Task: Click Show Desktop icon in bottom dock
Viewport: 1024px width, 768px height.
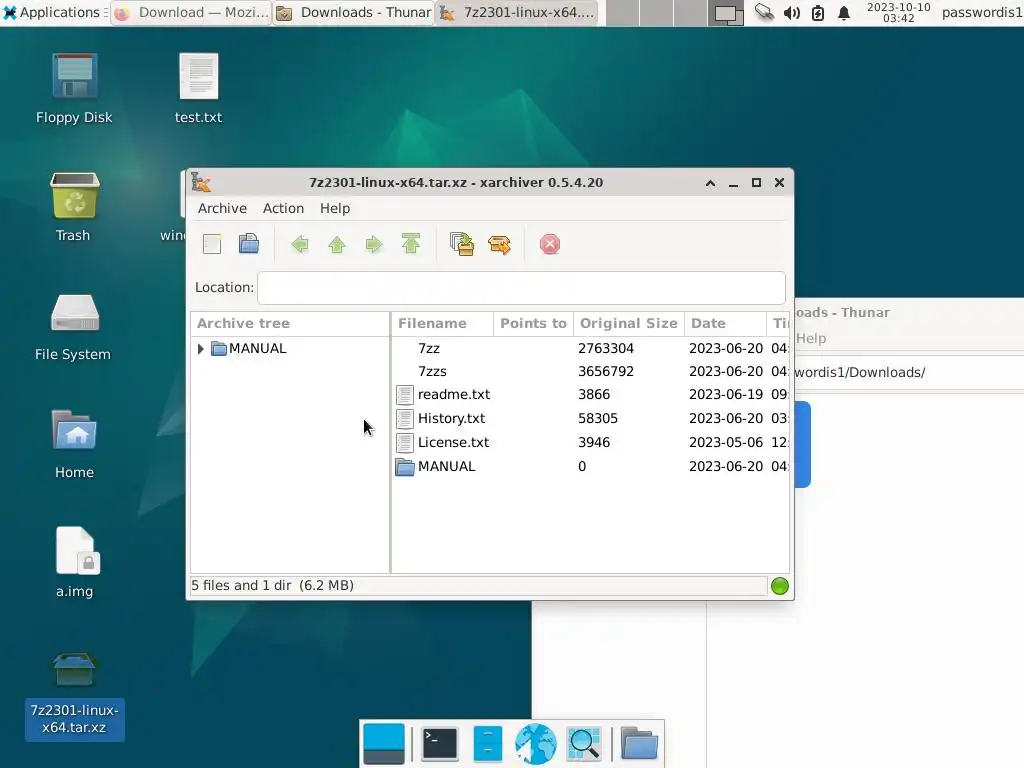Action: [x=383, y=744]
